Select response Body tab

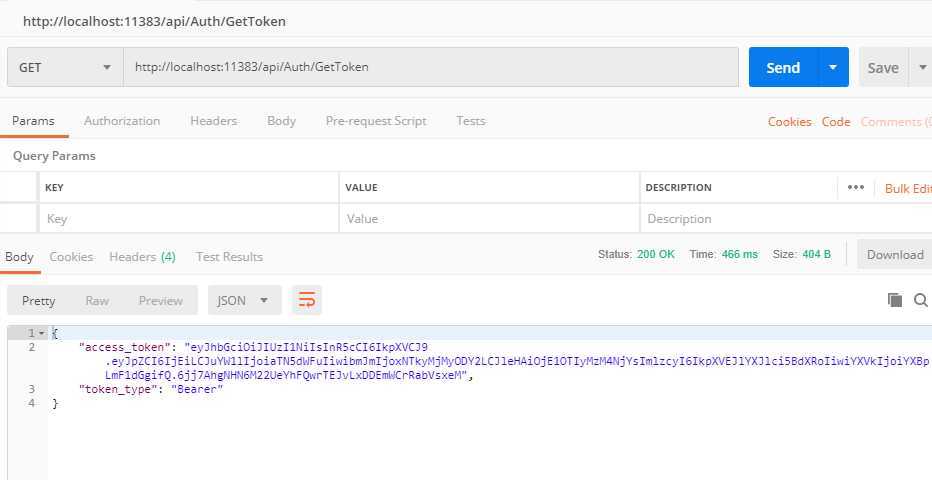point(19,257)
